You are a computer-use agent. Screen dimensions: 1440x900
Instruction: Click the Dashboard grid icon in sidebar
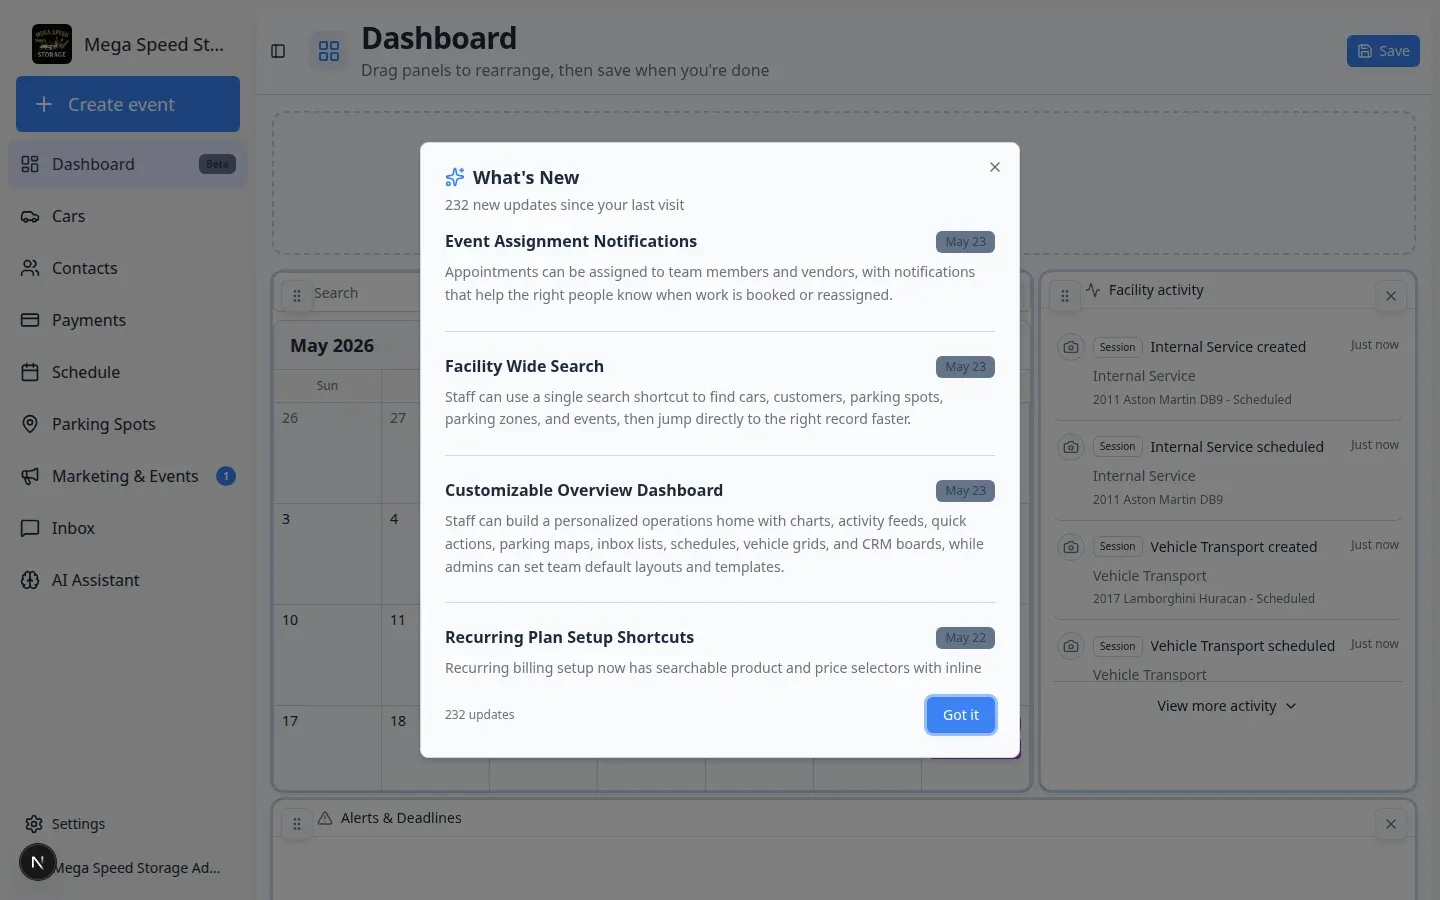tap(30, 164)
